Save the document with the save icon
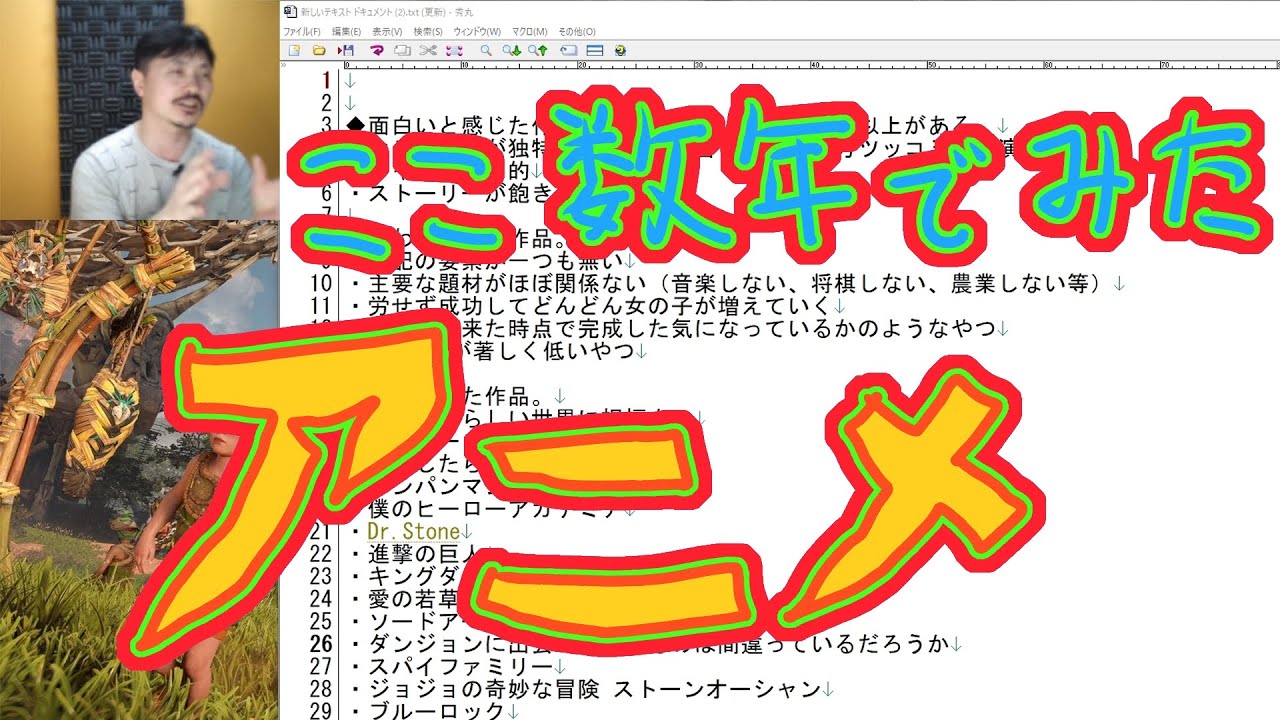The image size is (1280, 720). [347, 50]
